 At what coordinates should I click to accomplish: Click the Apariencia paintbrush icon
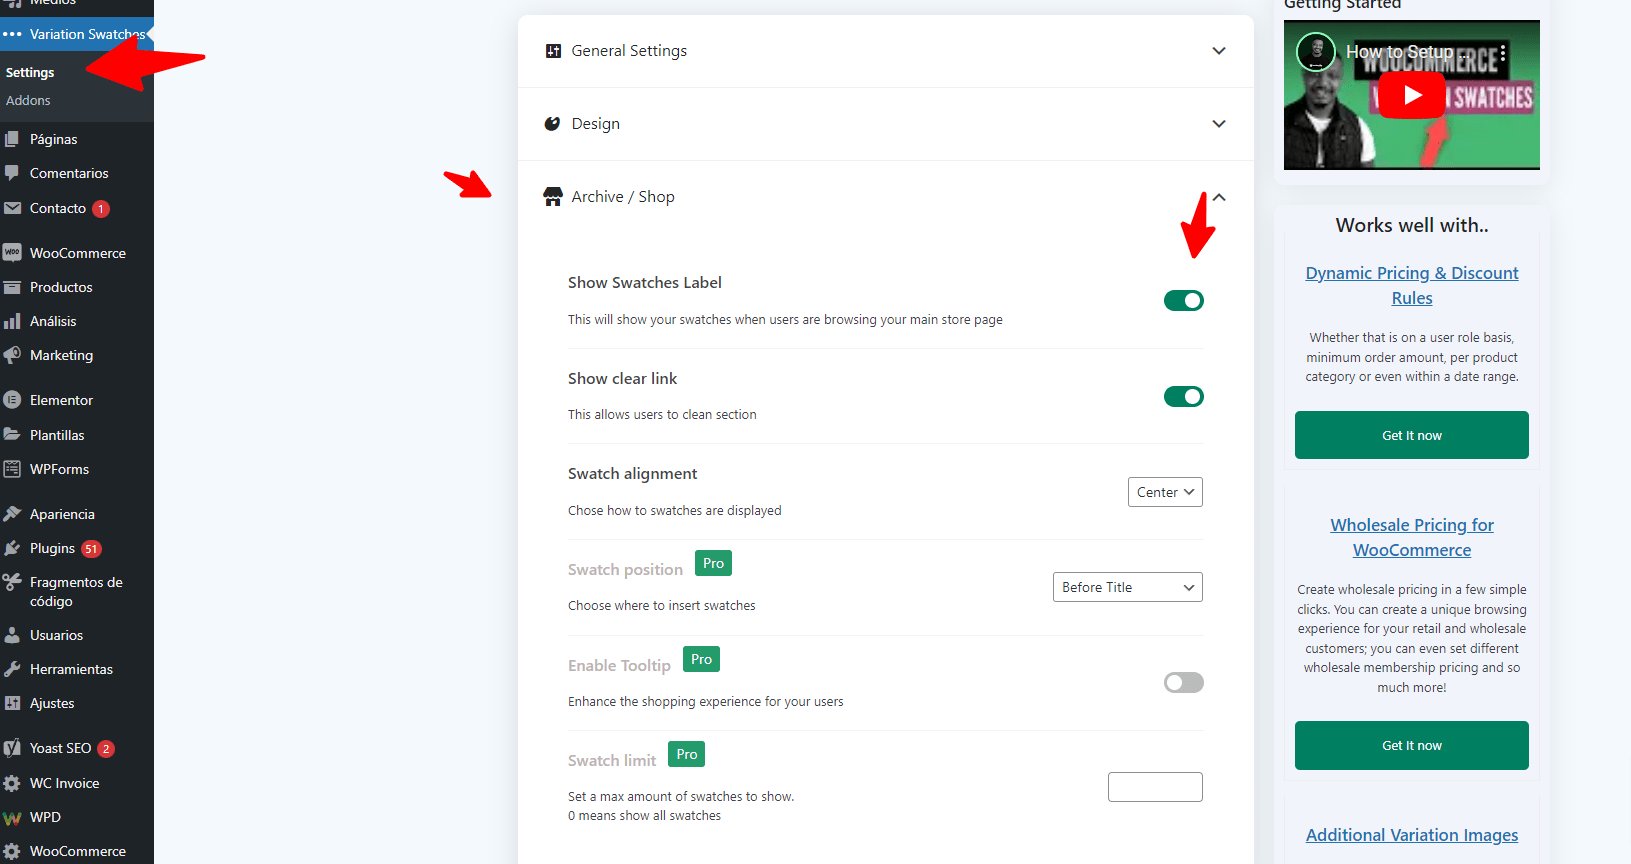[x=12, y=514]
